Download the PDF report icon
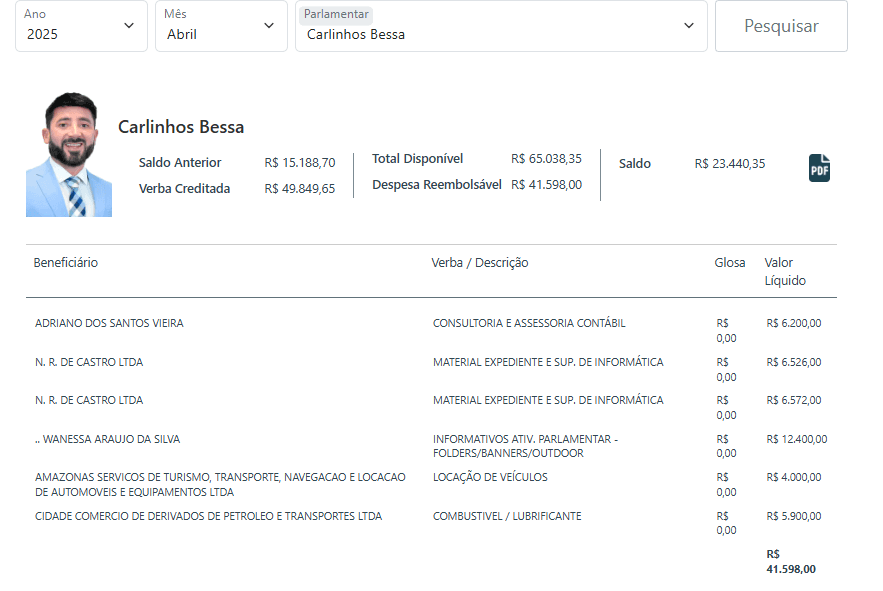883x591 pixels. click(x=819, y=168)
